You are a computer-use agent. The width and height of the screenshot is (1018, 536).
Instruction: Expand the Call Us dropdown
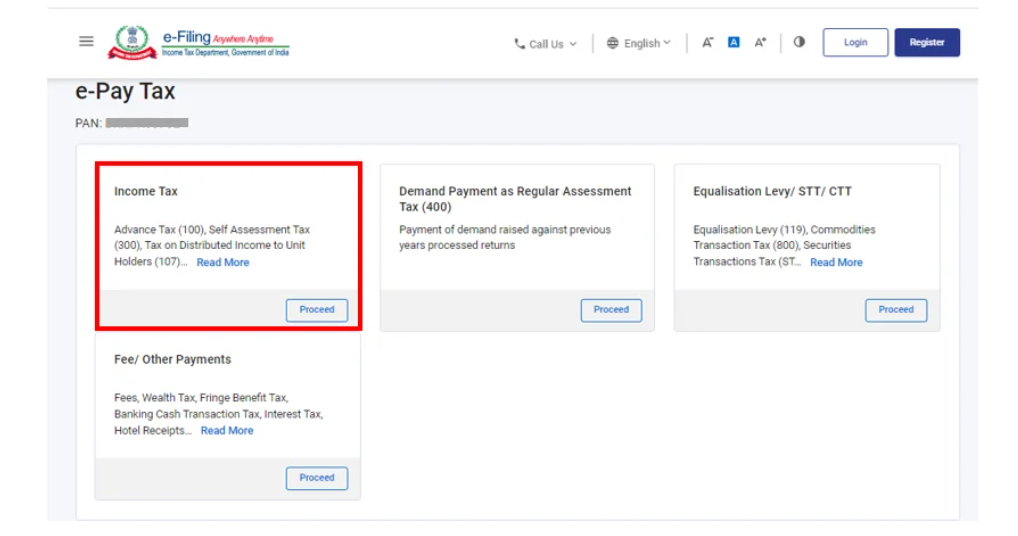[x=546, y=43]
